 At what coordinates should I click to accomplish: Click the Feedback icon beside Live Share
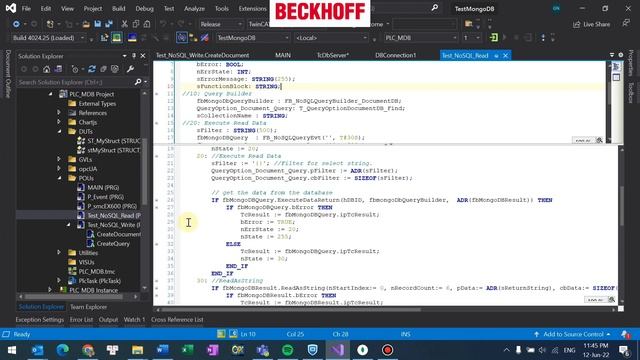[626, 24]
